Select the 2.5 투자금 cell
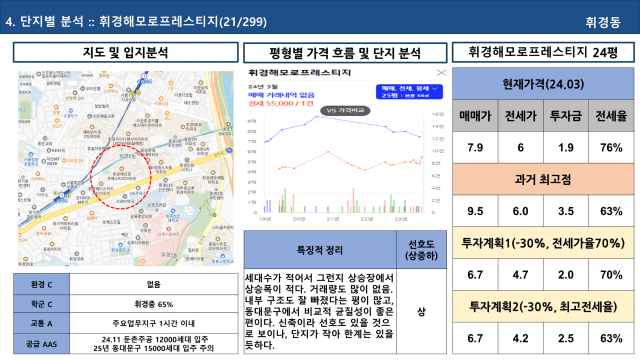Viewport: 640px width, 360px height. 566,338
